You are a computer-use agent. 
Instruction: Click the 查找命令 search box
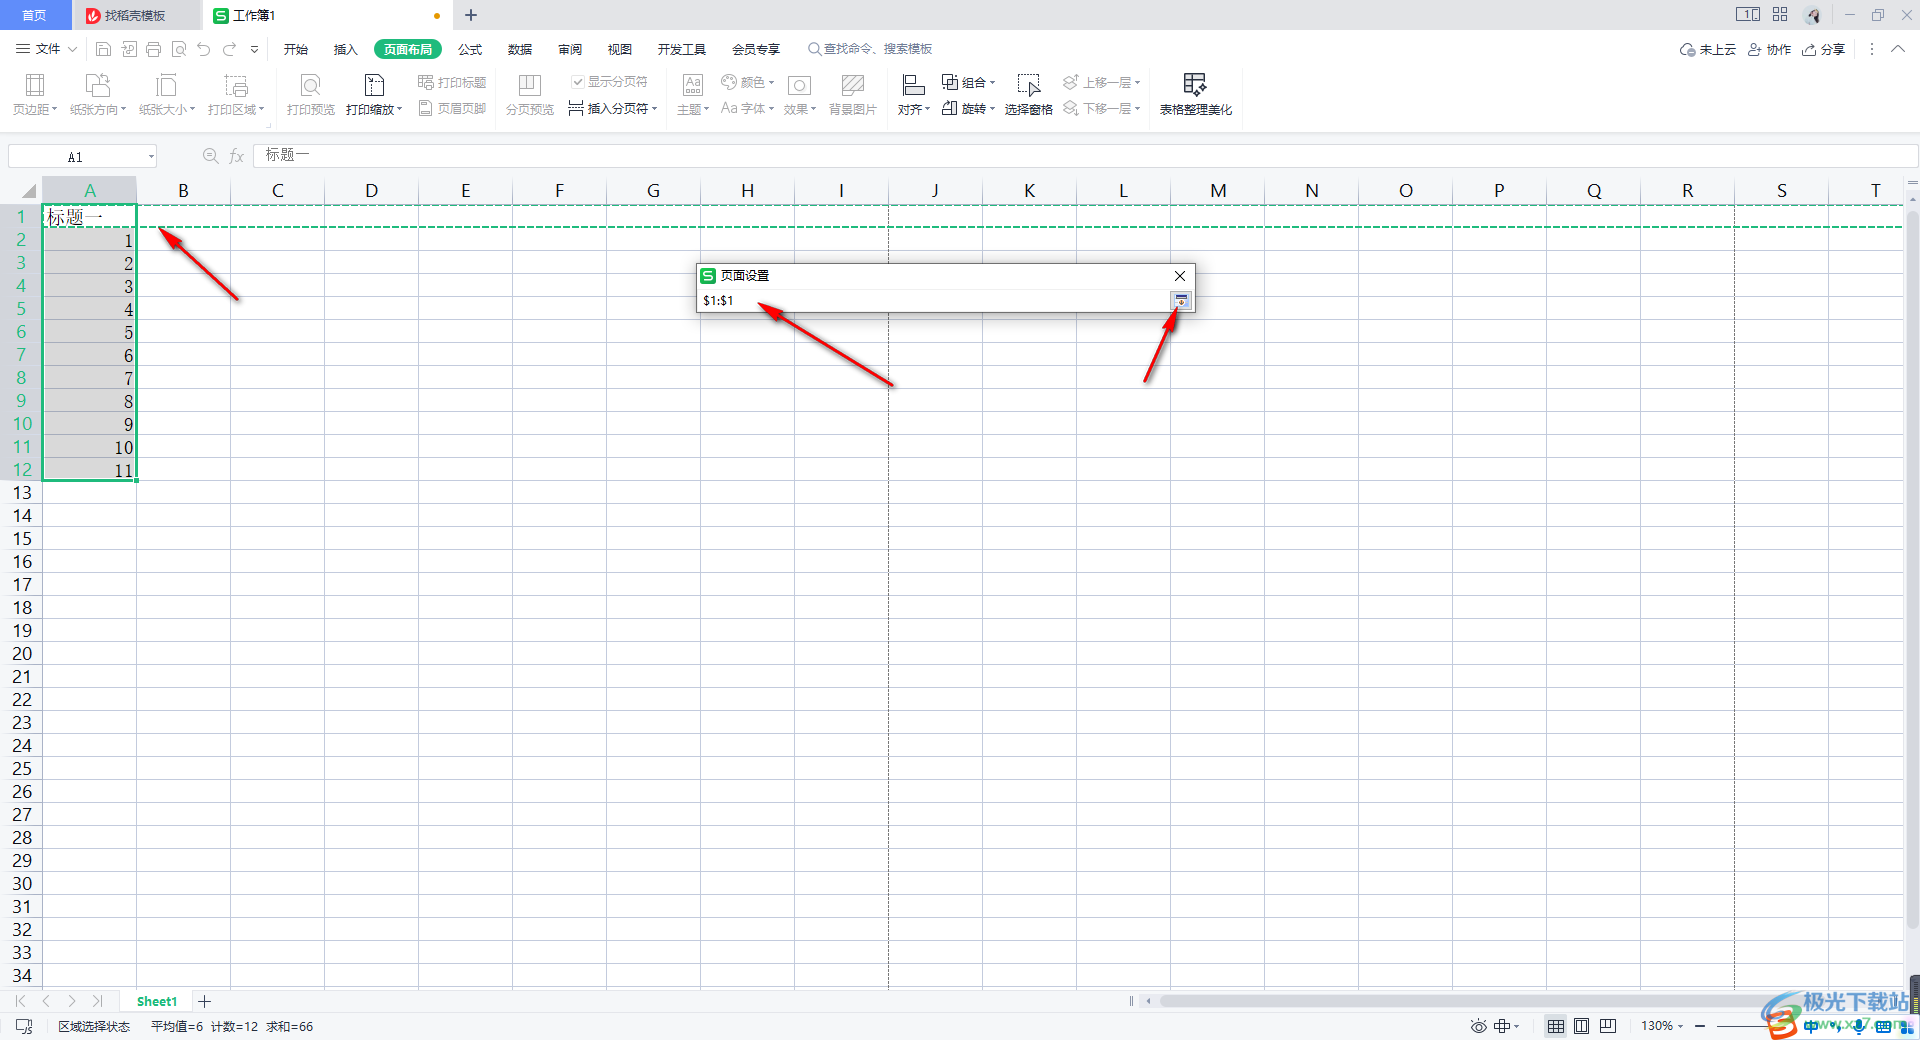click(870, 49)
